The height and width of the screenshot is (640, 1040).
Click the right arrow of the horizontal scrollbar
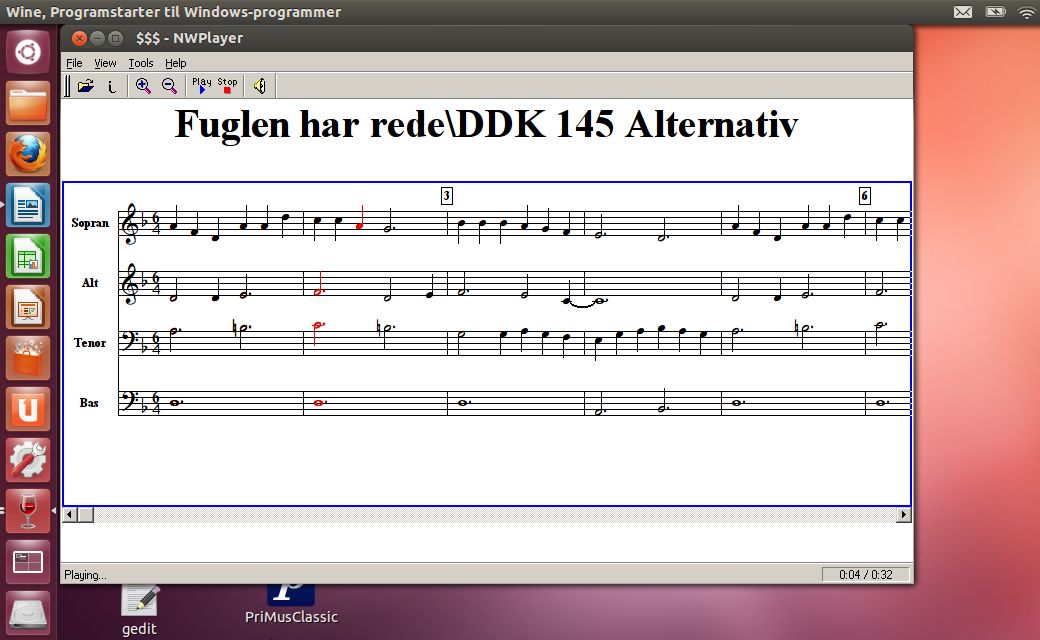[x=903, y=515]
